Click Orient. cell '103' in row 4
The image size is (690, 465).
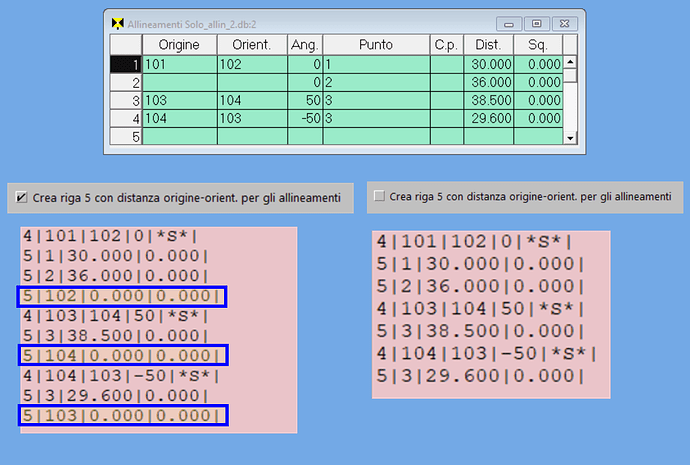[x=252, y=119]
